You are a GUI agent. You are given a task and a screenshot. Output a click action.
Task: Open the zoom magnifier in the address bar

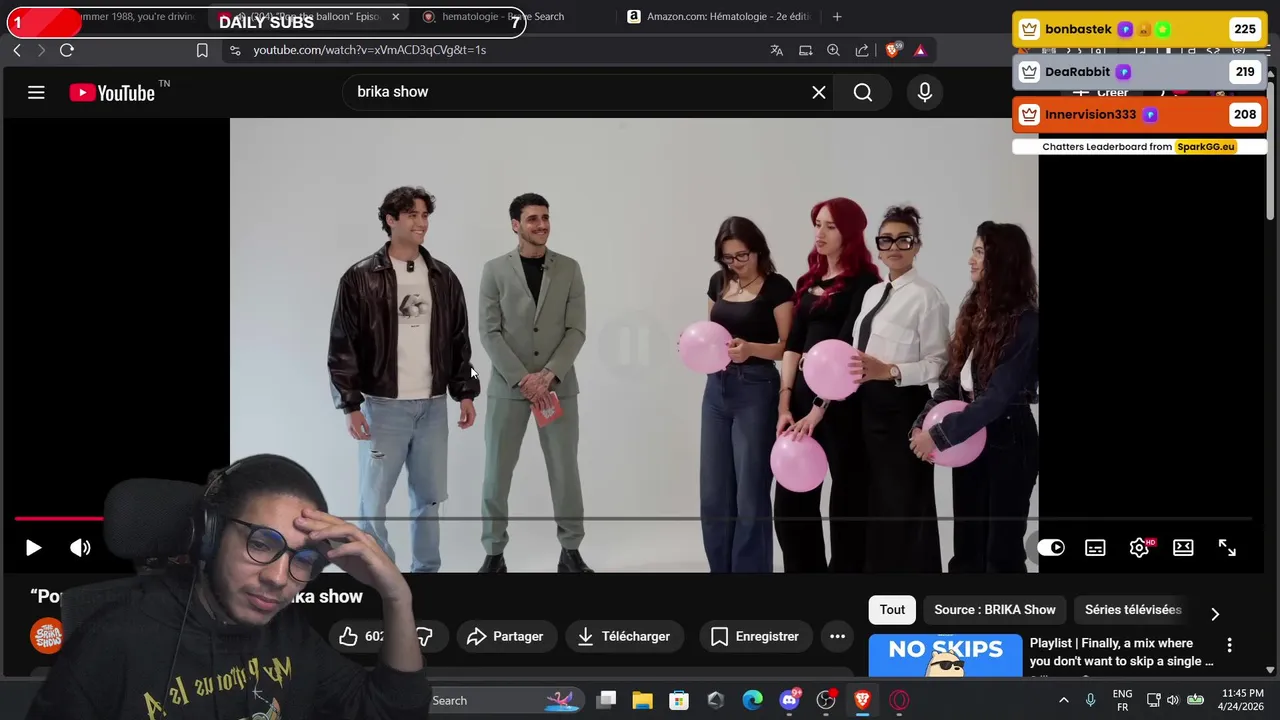tap(833, 50)
